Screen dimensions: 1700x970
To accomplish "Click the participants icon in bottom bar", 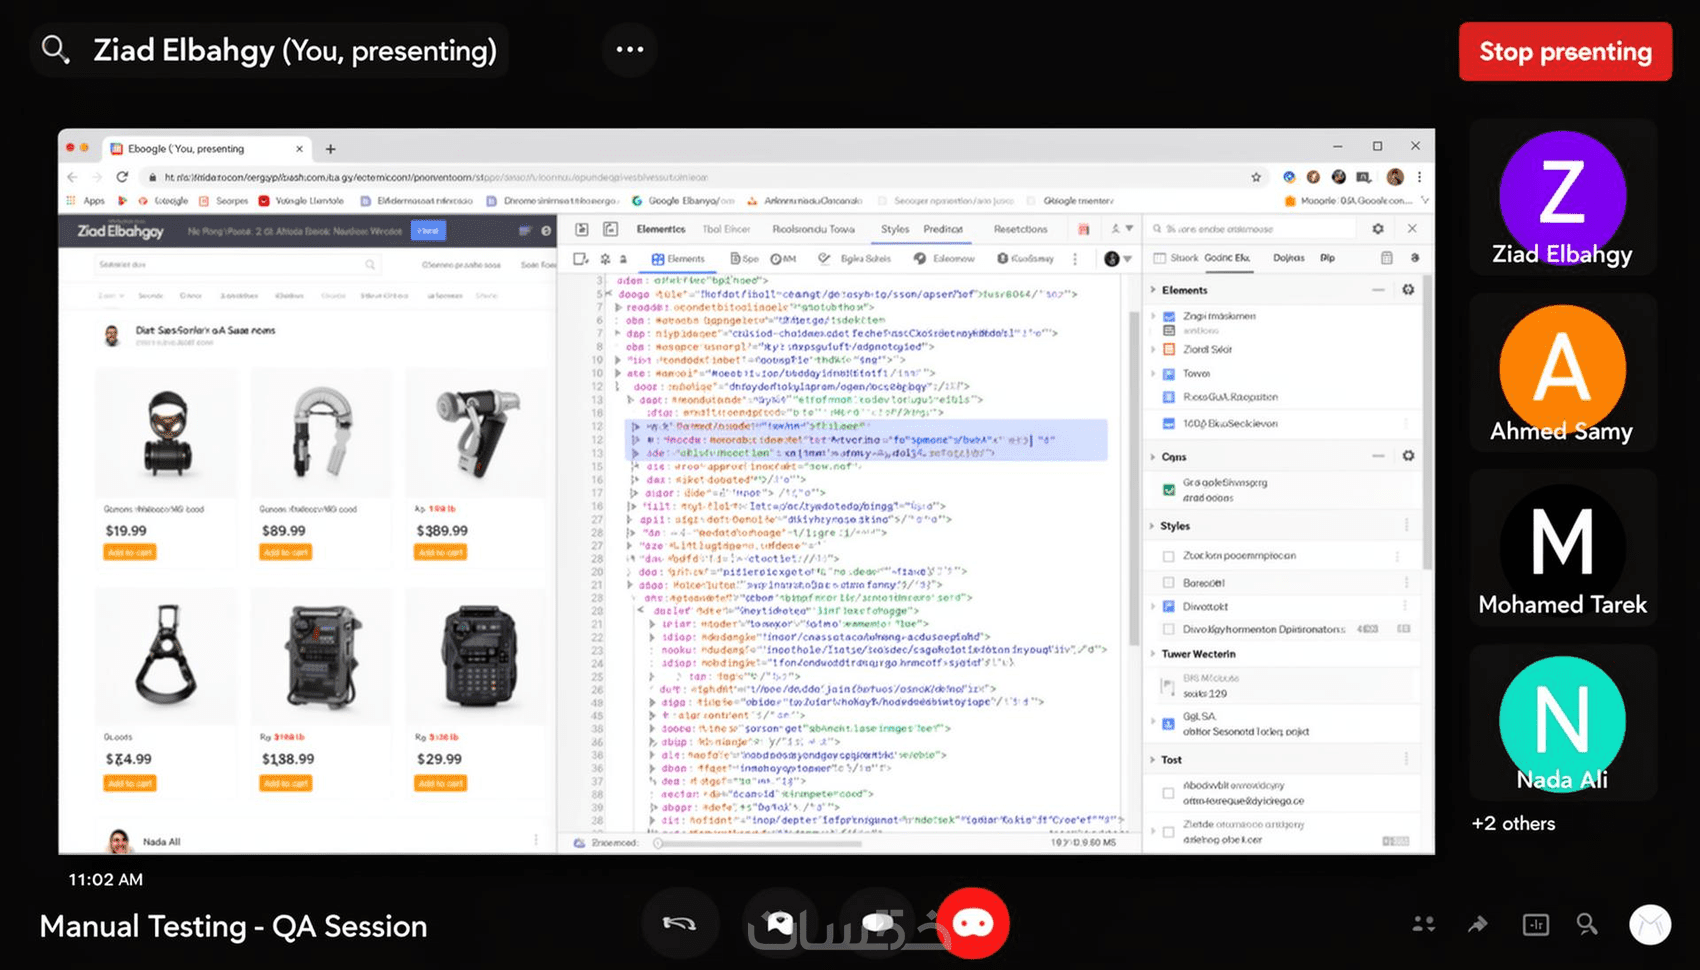I will [1424, 924].
